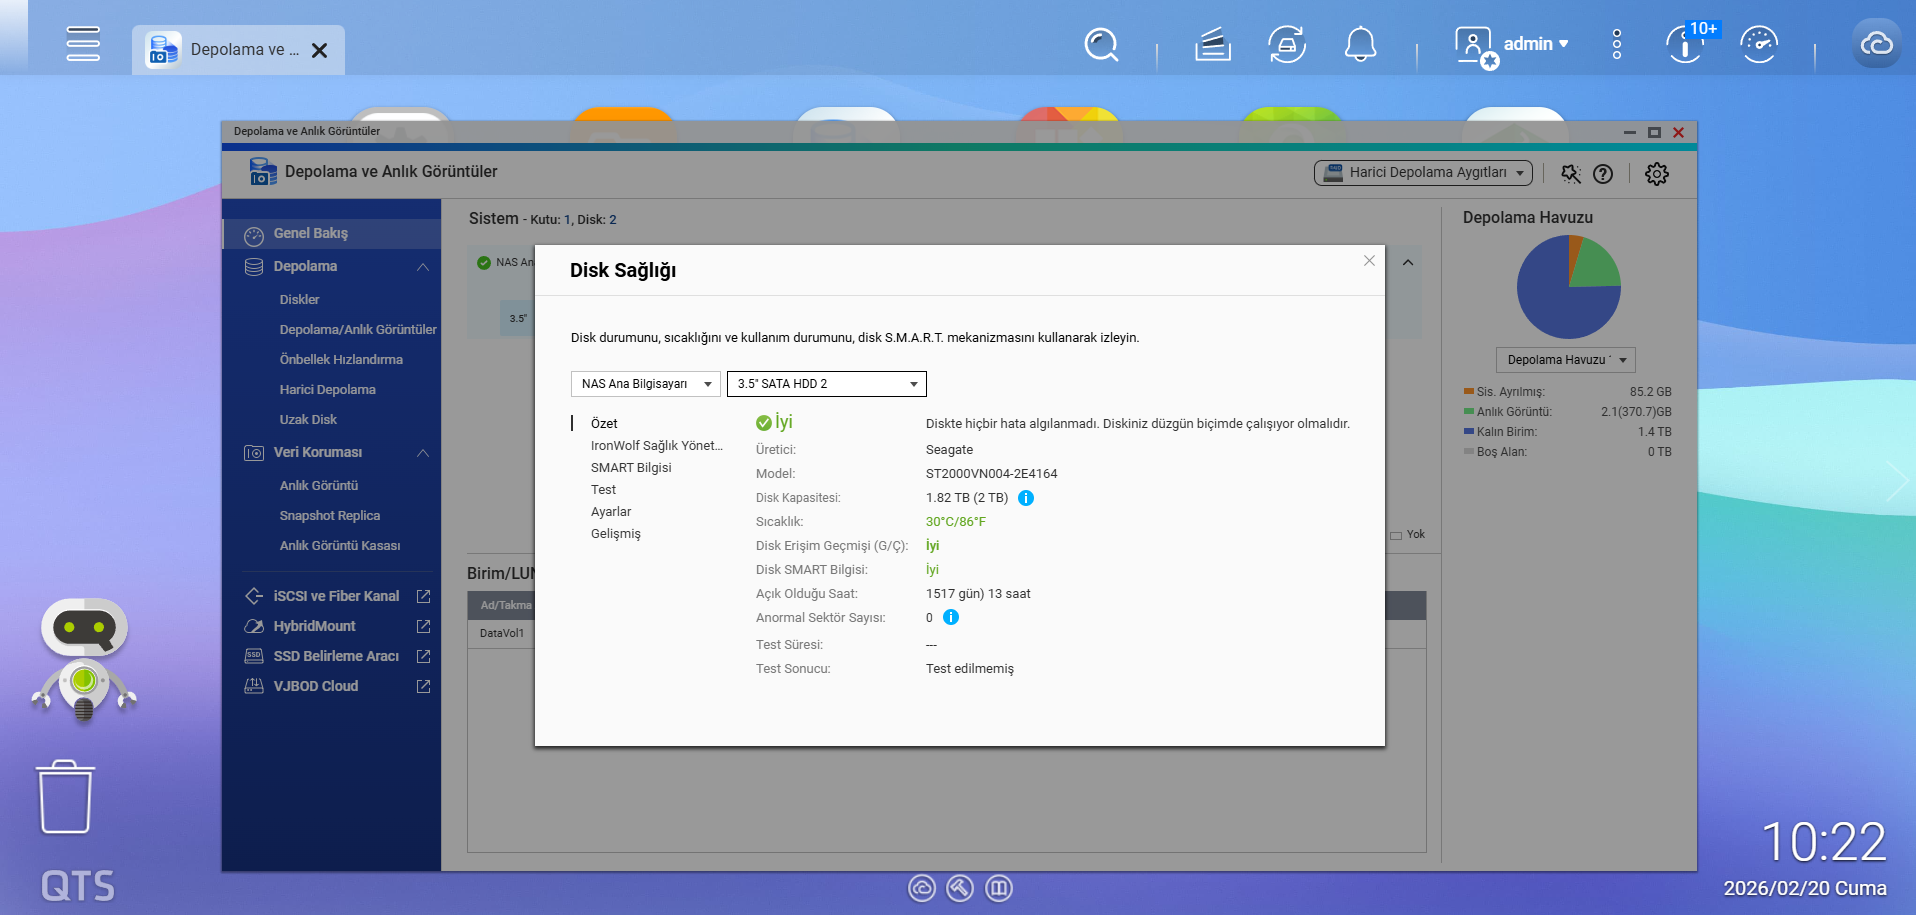Open background tasks icon in top bar

[1213, 45]
